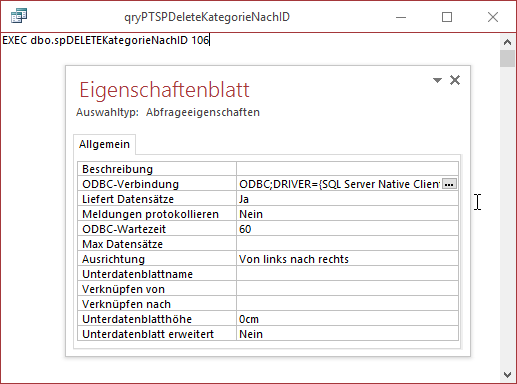Viewport: 517px width, 384px height.
Task: Click the query window icon in title bar
Action: click(19, 16)
